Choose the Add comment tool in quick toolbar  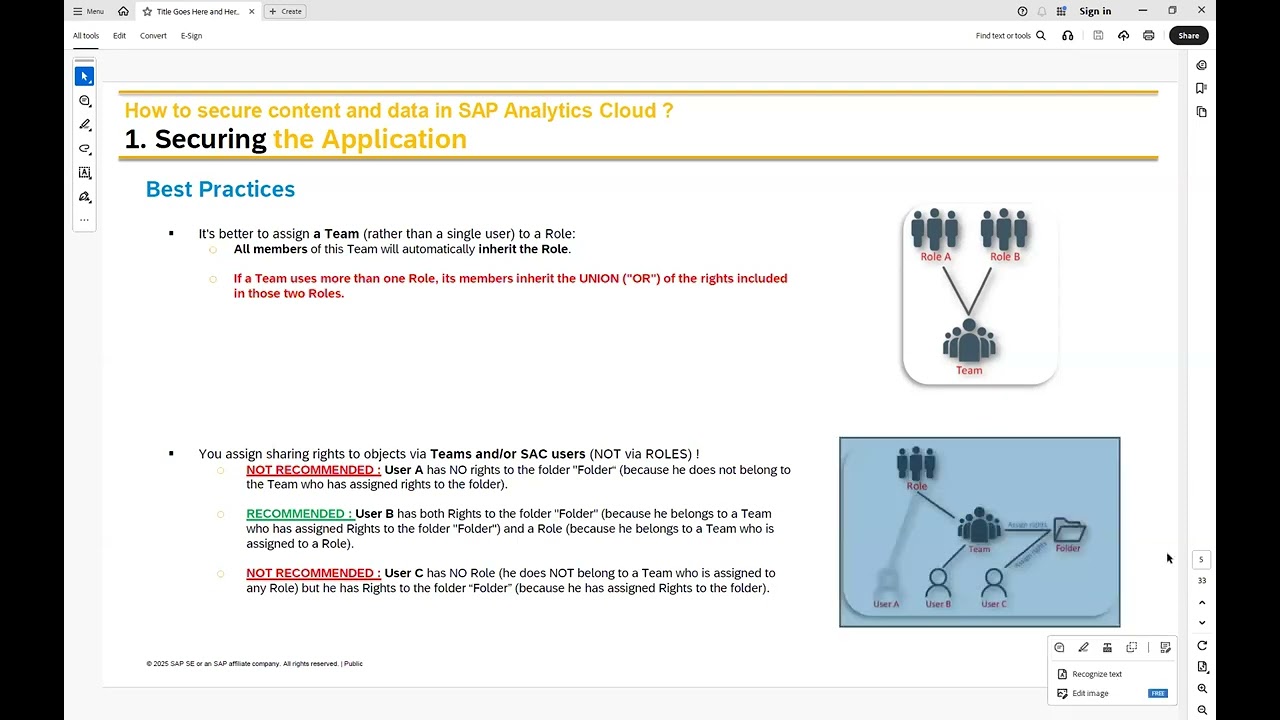pos(85,100)
